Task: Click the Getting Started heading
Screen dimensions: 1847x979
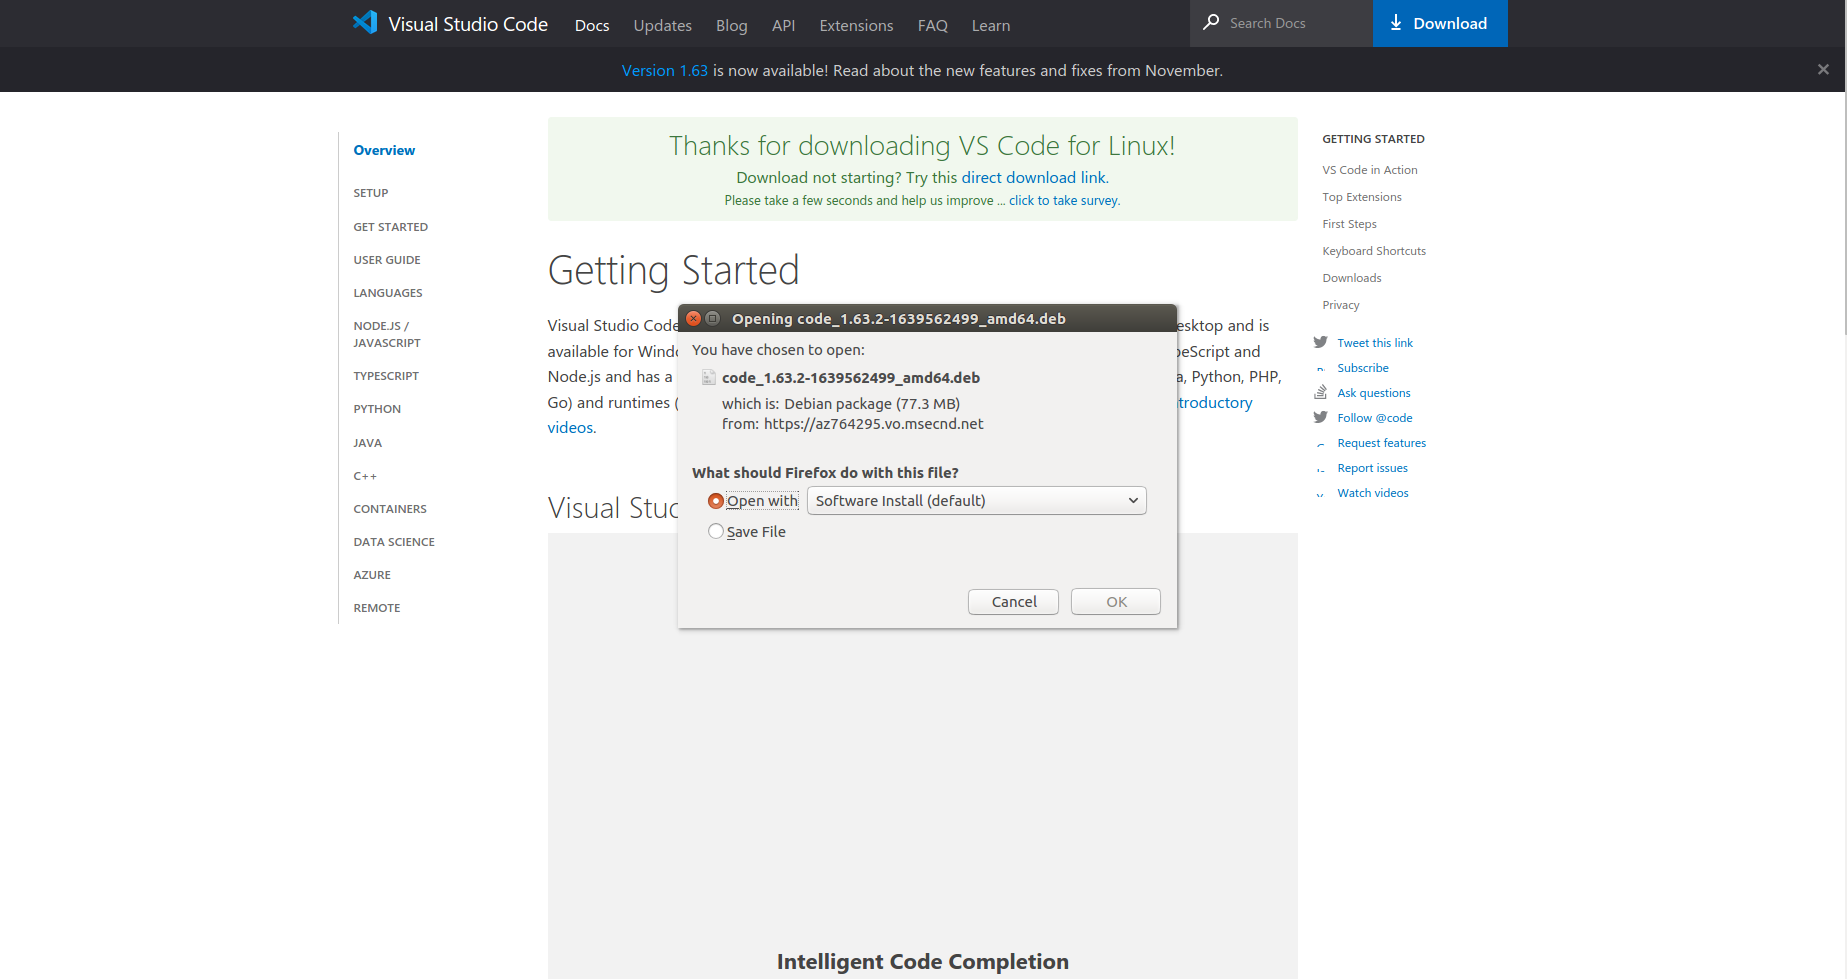Action: (x=673, y=270)
